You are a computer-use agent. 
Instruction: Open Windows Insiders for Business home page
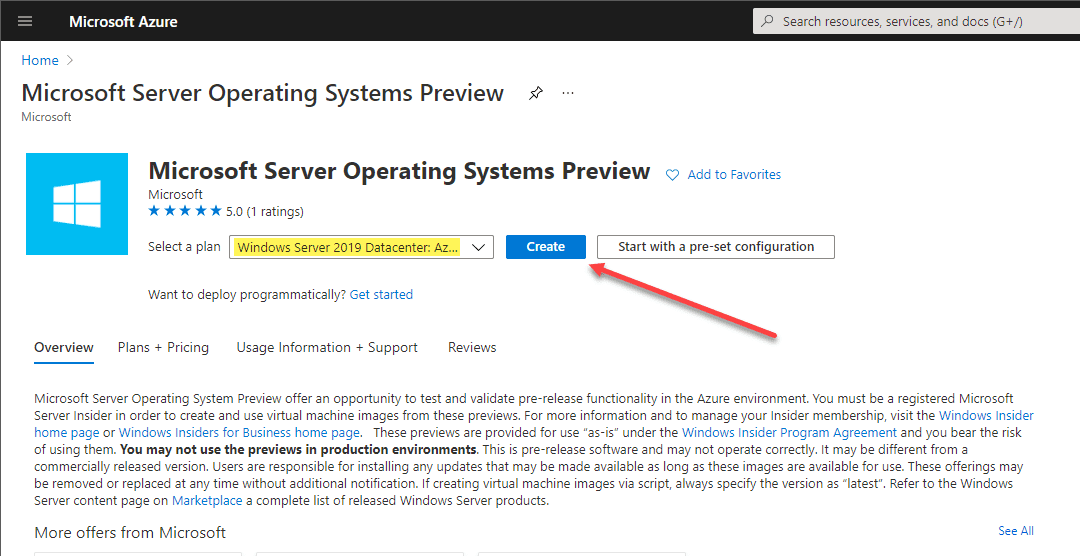(239, 433)
